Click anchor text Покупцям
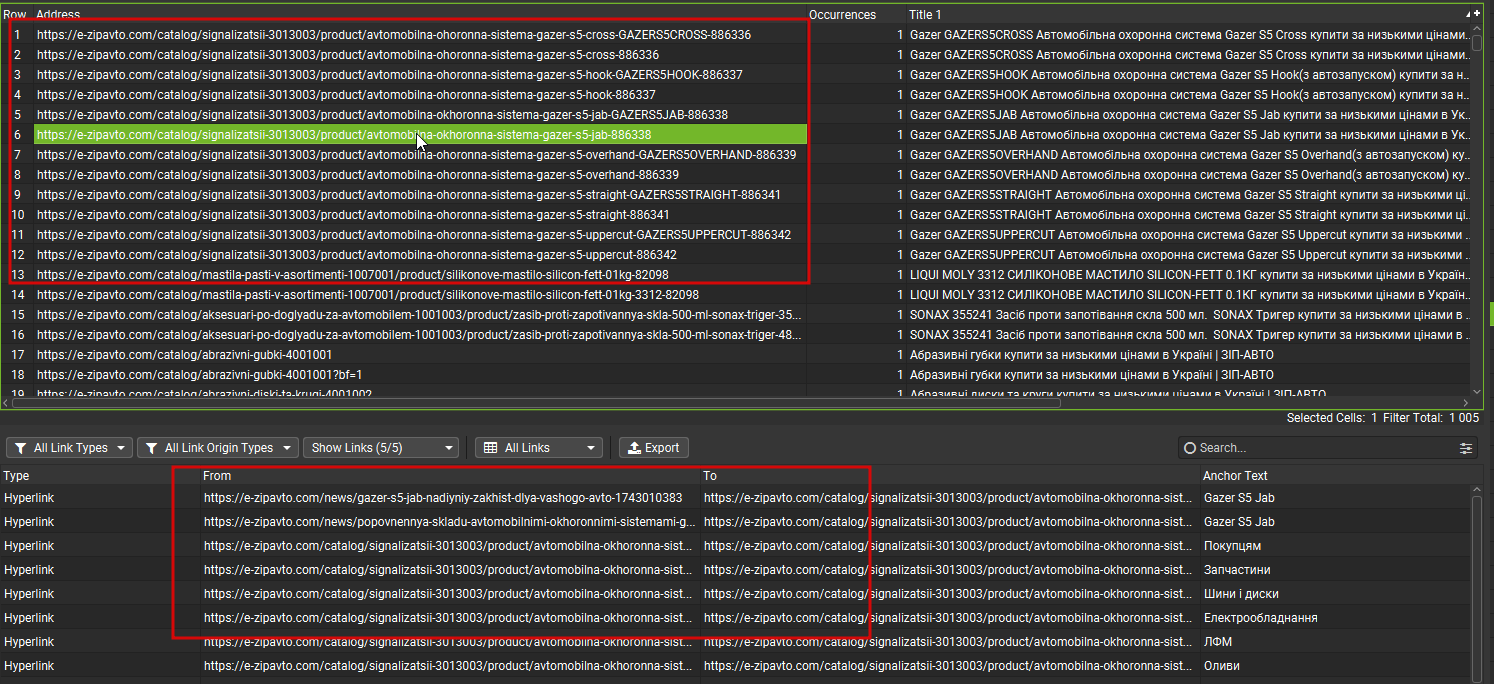The height and width of the screenshot is (684, 1494). (1232, 545)
